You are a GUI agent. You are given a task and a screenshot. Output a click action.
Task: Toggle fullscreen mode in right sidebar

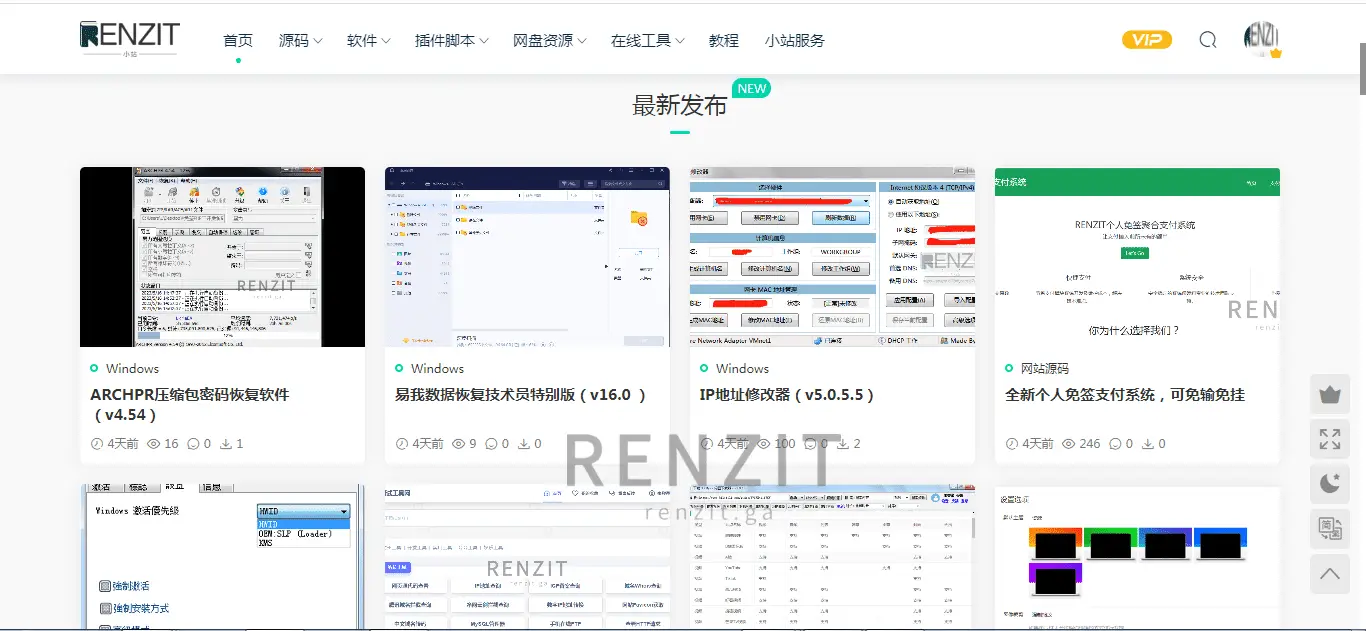coord(1329,439)
